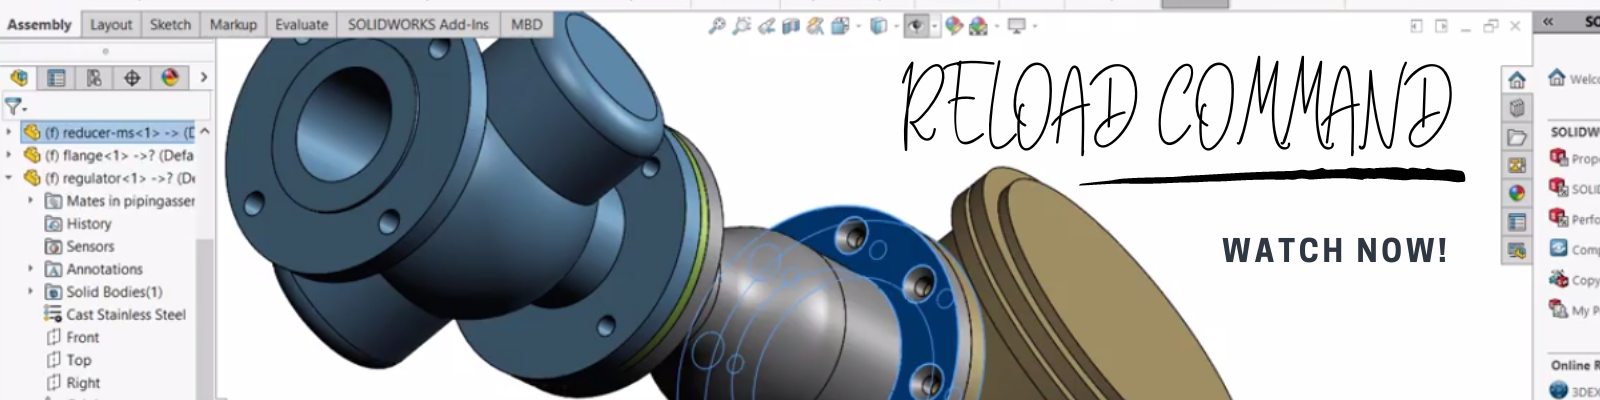Screen dimensions: 1600x400
Task: Click the Zoom to Fit icon
Action: pos(716,26)
